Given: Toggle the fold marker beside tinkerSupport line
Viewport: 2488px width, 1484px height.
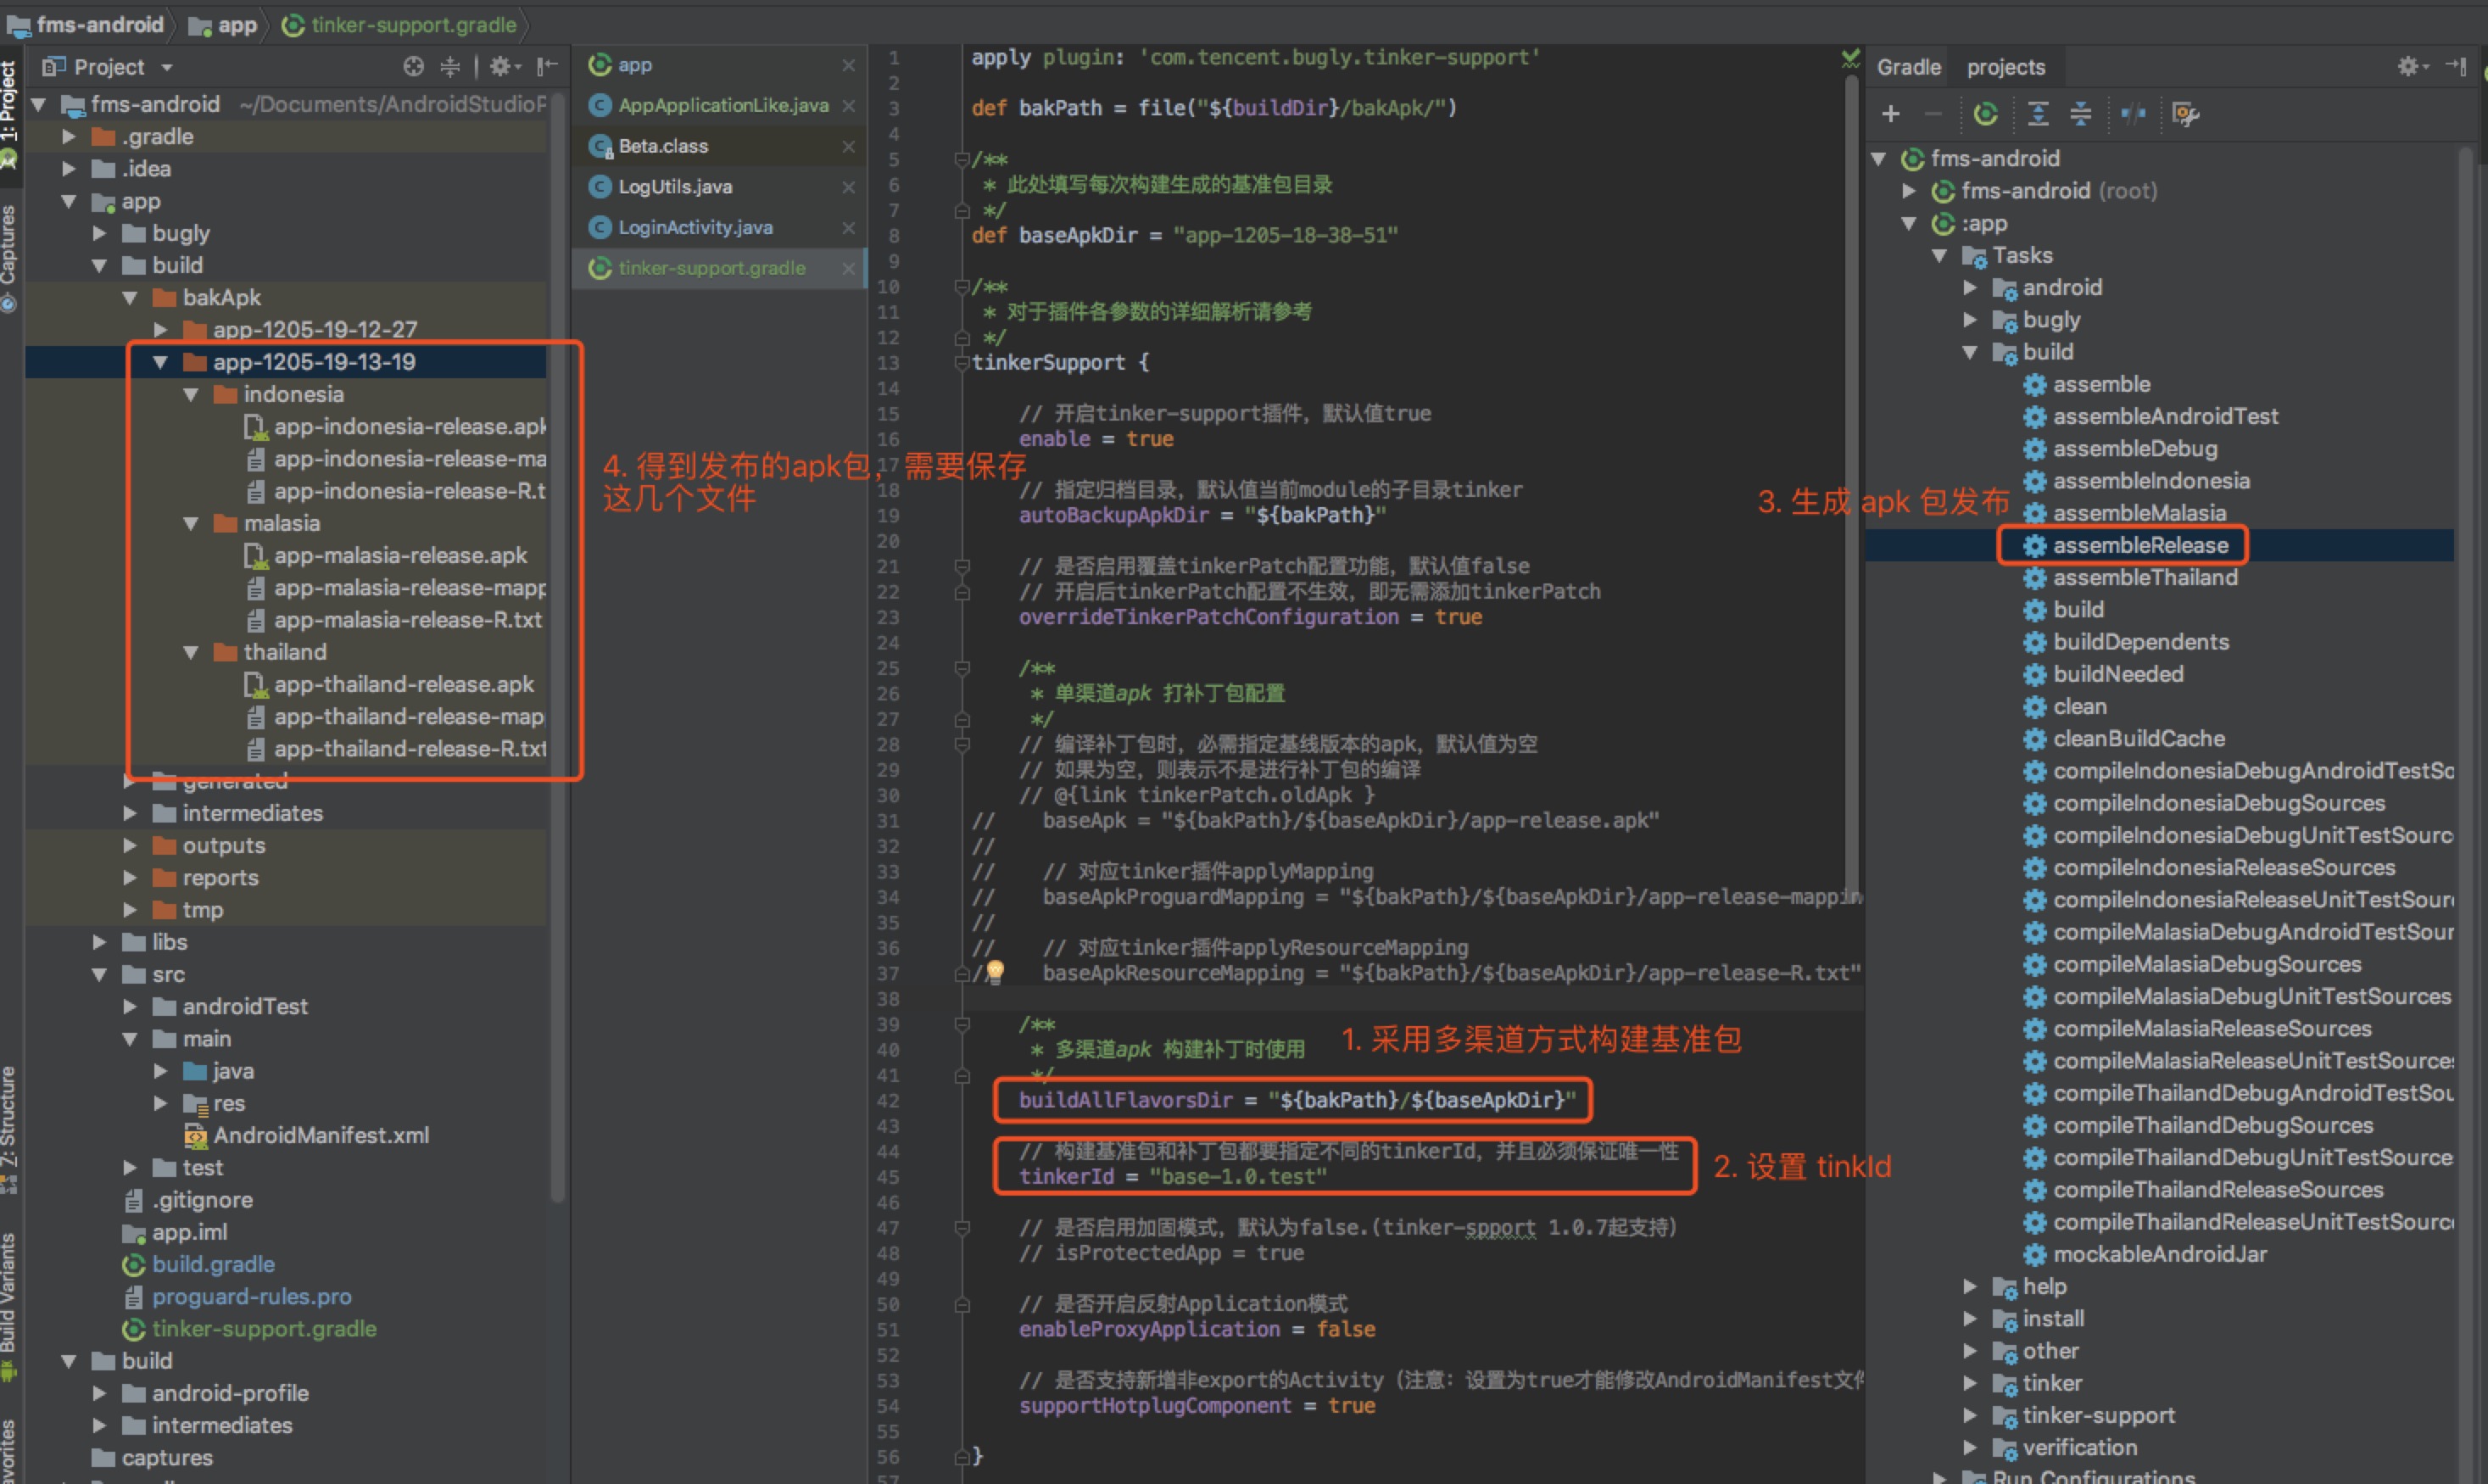Looking at the screenshot, I should (x=962, y=362).
